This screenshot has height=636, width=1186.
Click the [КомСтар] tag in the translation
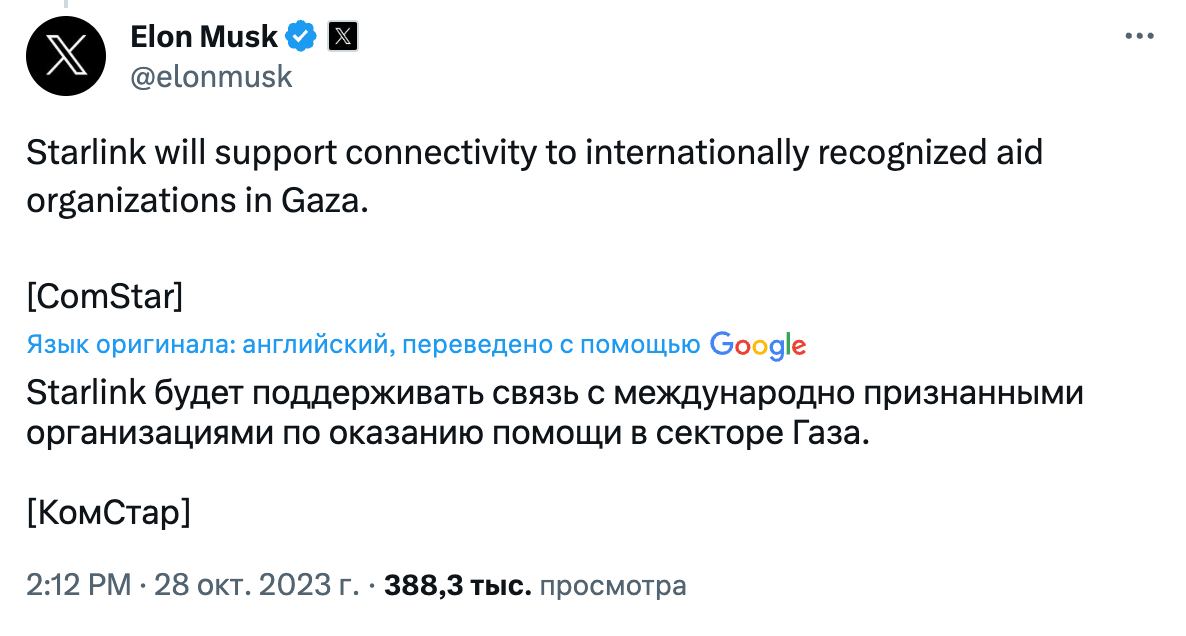(109, 513)
